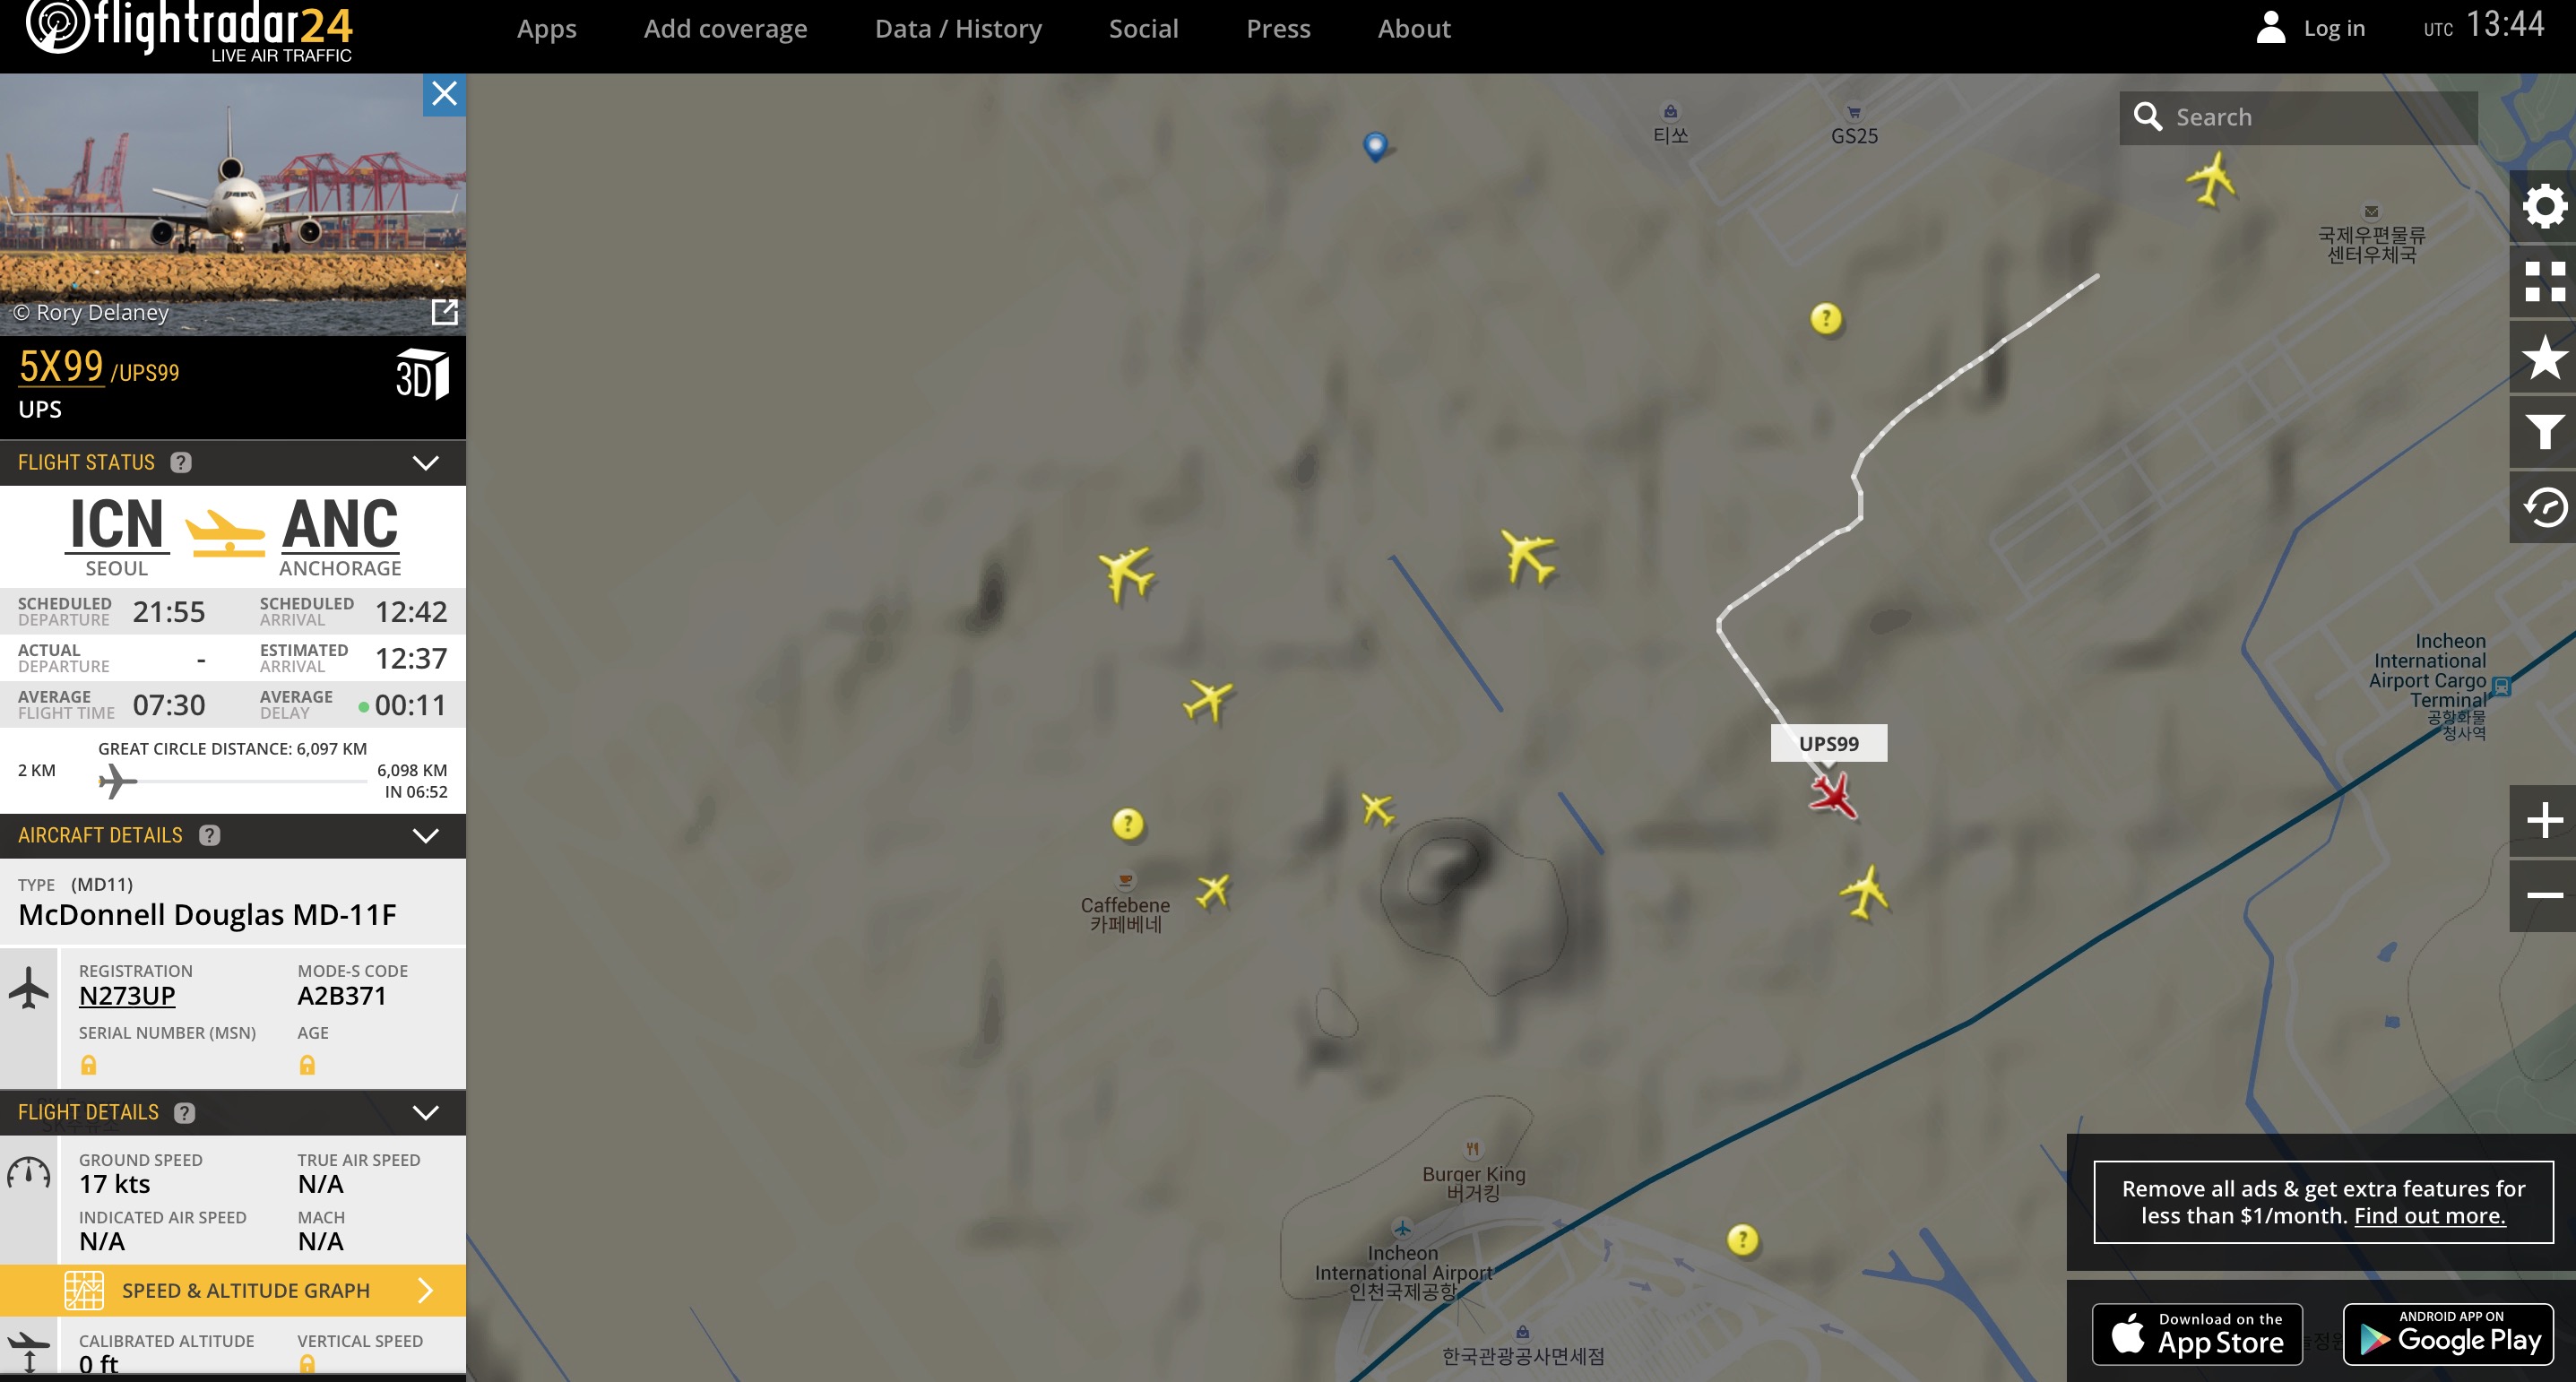Zoom out the map with minus button
This screenshot has width=2576, height=1382.
pyautogui.click(x=2544, y=896)
